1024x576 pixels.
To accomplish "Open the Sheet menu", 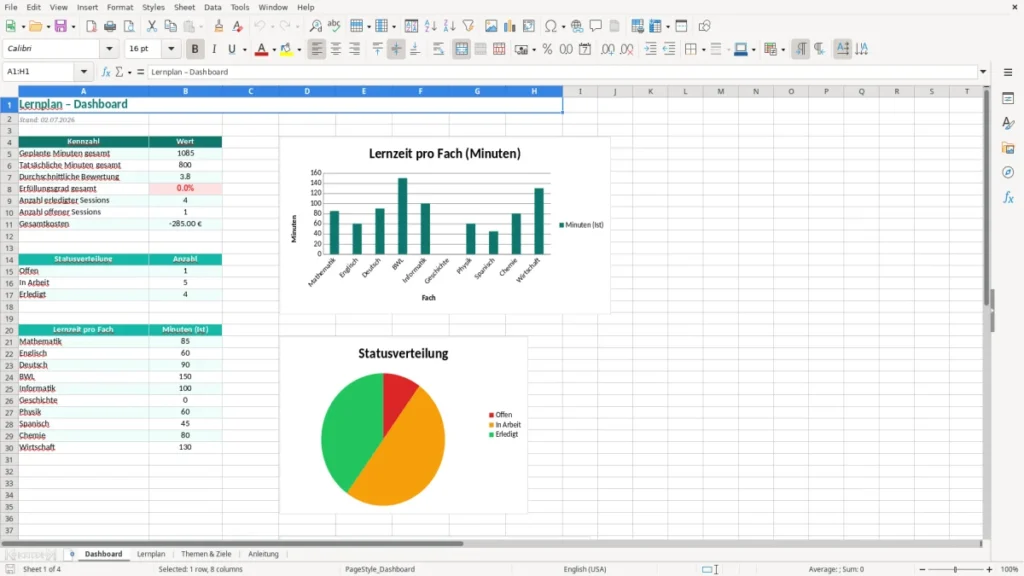I will click(184, 7).
